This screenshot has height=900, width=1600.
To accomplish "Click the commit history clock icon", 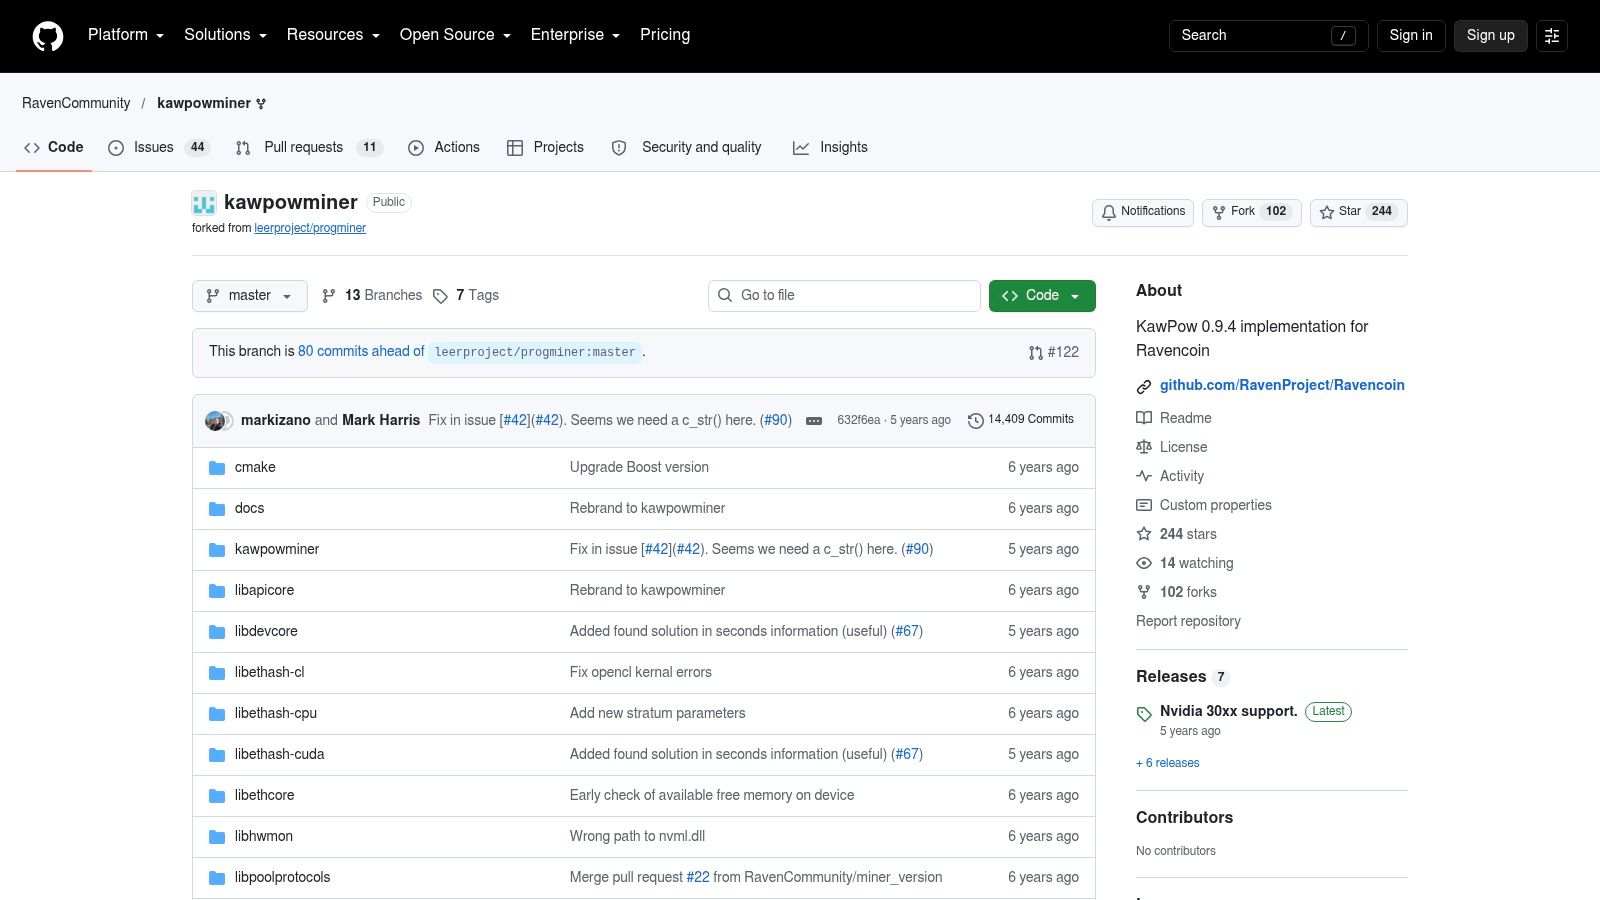I will pos(976,421).
